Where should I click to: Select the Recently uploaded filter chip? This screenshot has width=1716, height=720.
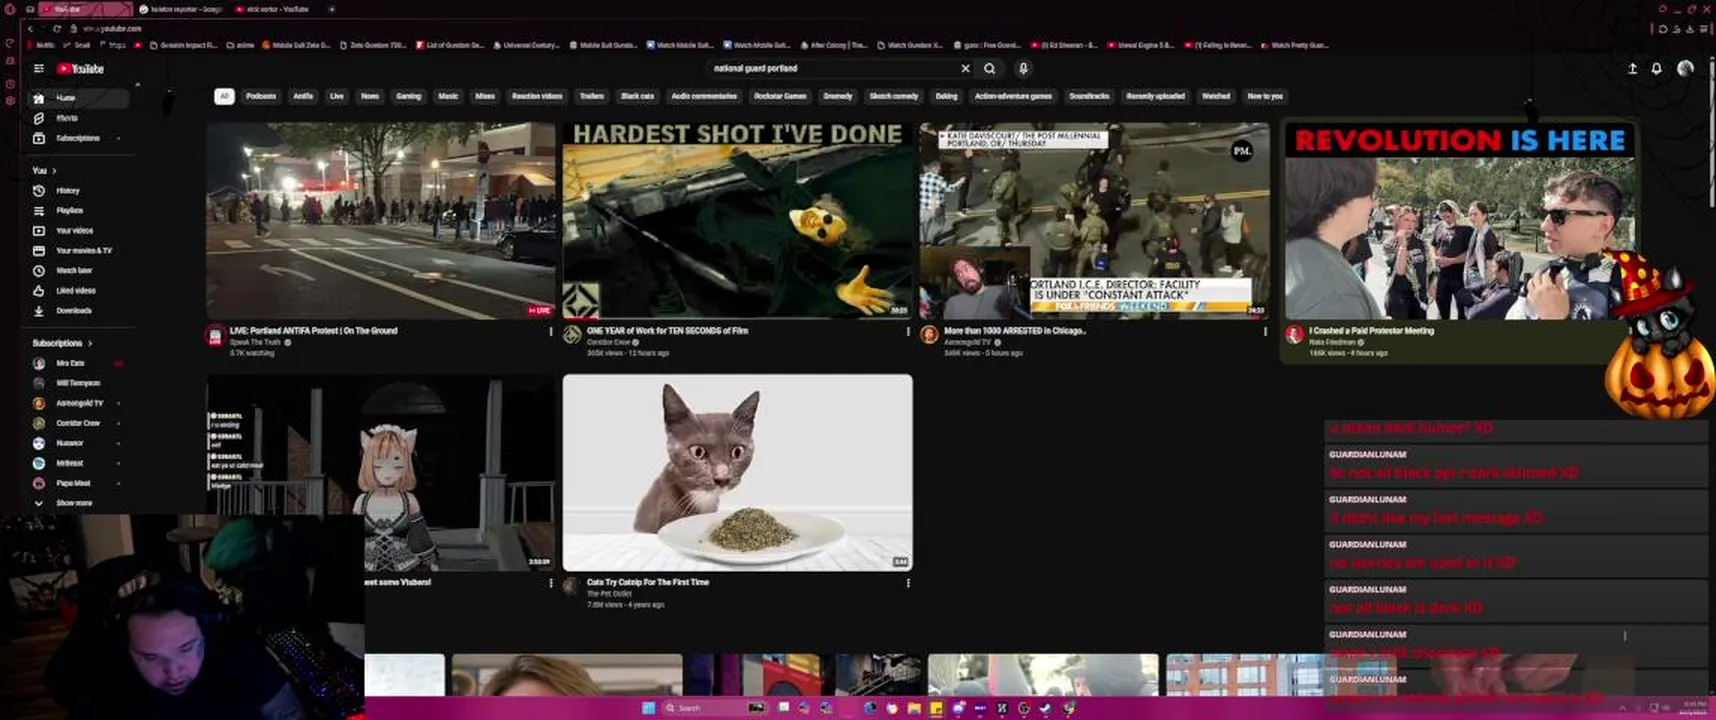point(1155,96)
